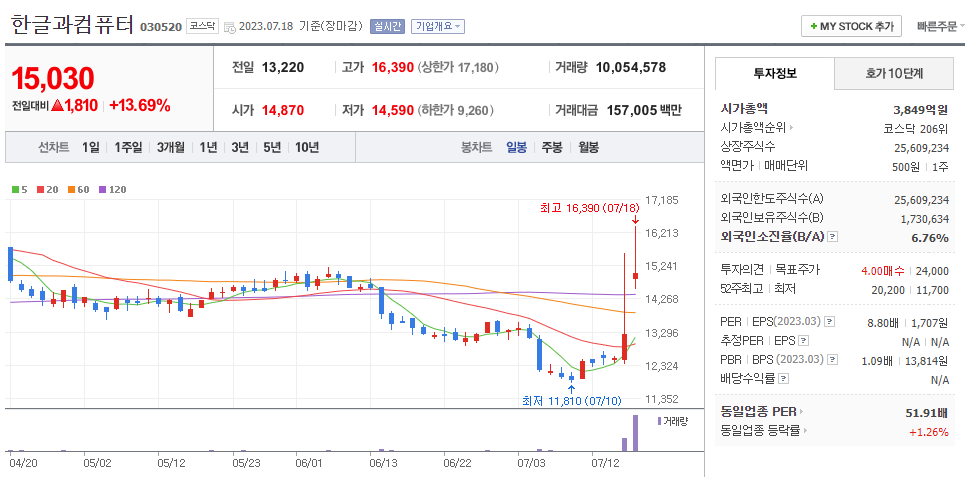Select the 주봉 candle chart
Screen dimensions: 978x477
tap(551, 148)
